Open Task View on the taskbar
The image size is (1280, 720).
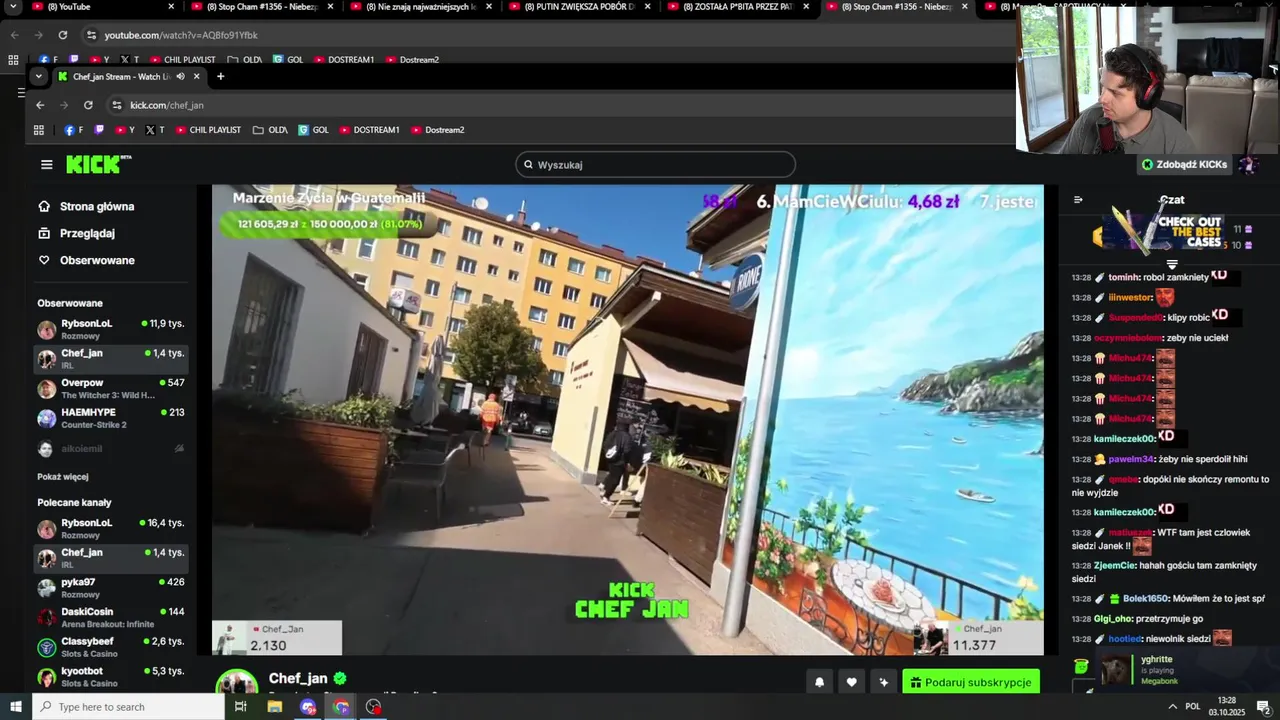pos(241,707)
